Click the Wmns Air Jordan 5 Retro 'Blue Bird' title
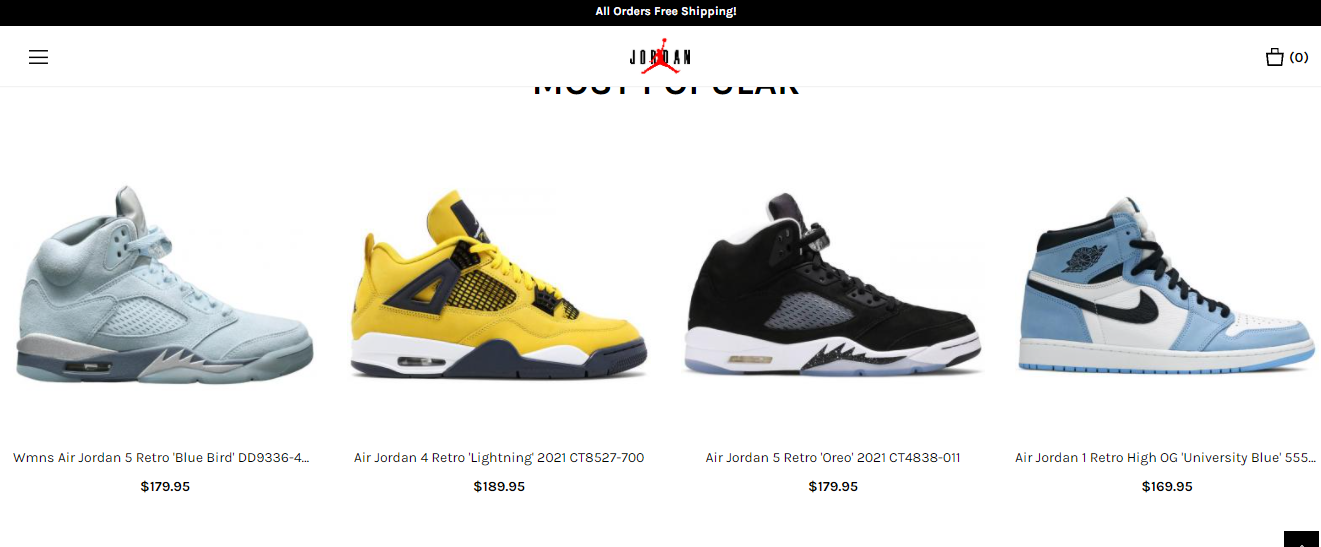This screenshot has height=547, width=1321. click(x=161, y=458)
